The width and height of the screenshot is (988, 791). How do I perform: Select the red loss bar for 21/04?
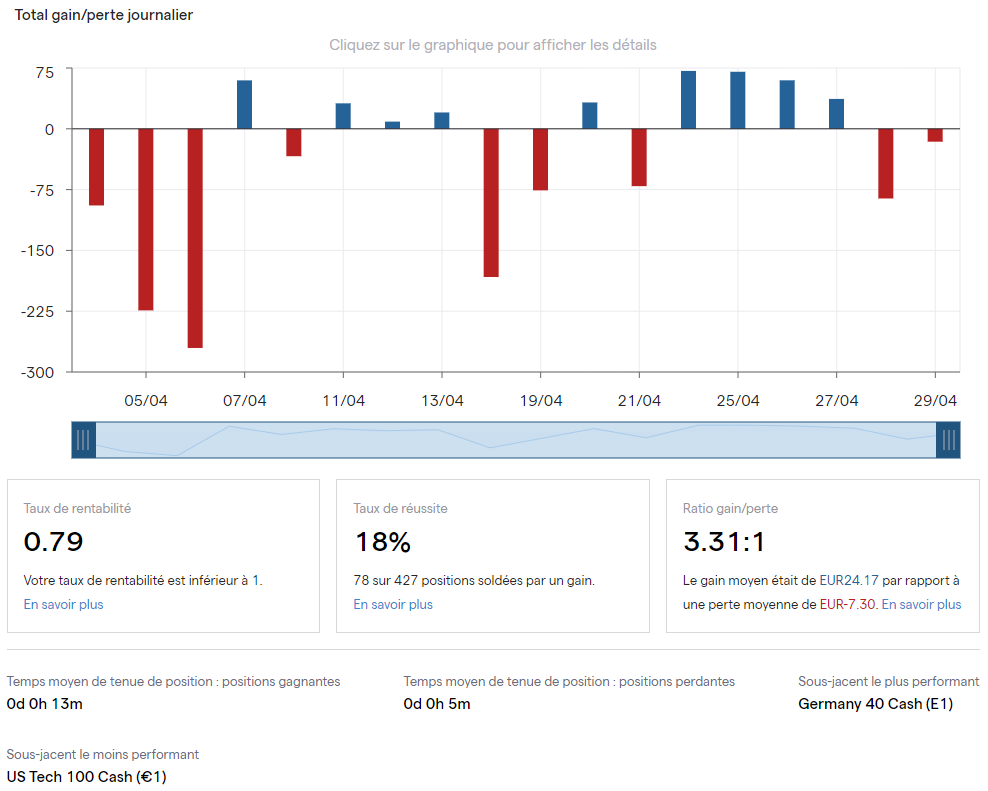639,157
